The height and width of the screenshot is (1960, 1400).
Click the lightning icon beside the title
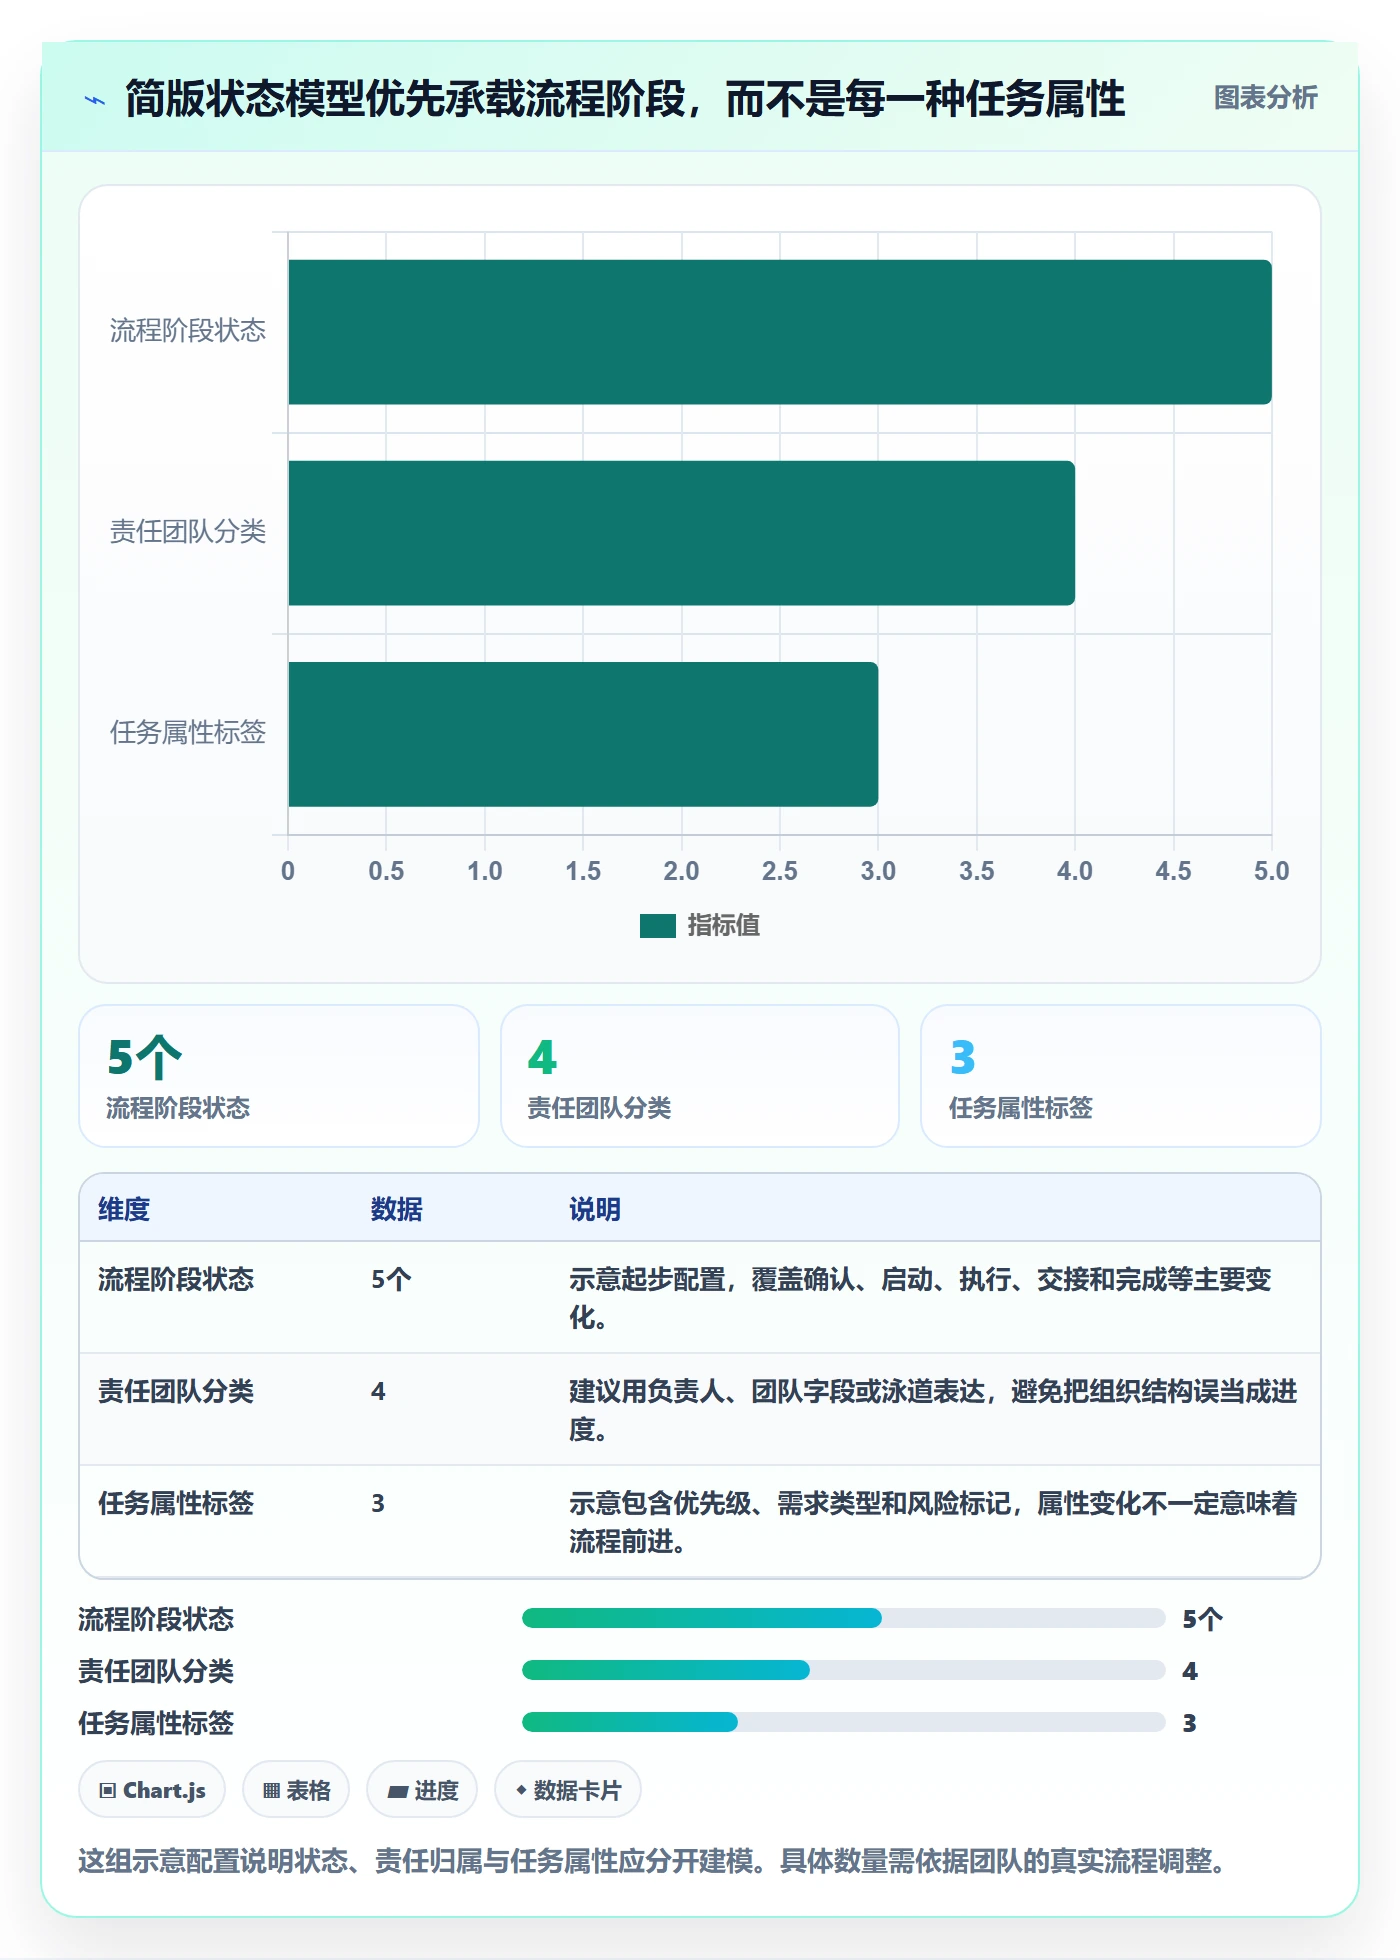pos(95,100)
